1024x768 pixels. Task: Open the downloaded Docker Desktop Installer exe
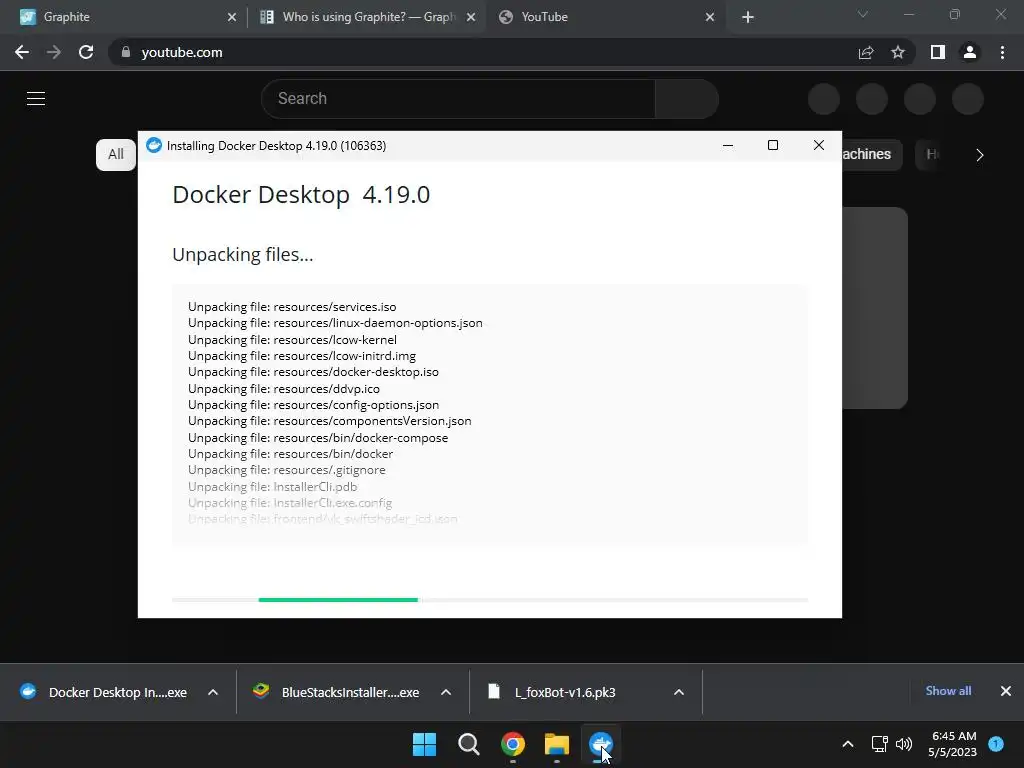(103, 692)
